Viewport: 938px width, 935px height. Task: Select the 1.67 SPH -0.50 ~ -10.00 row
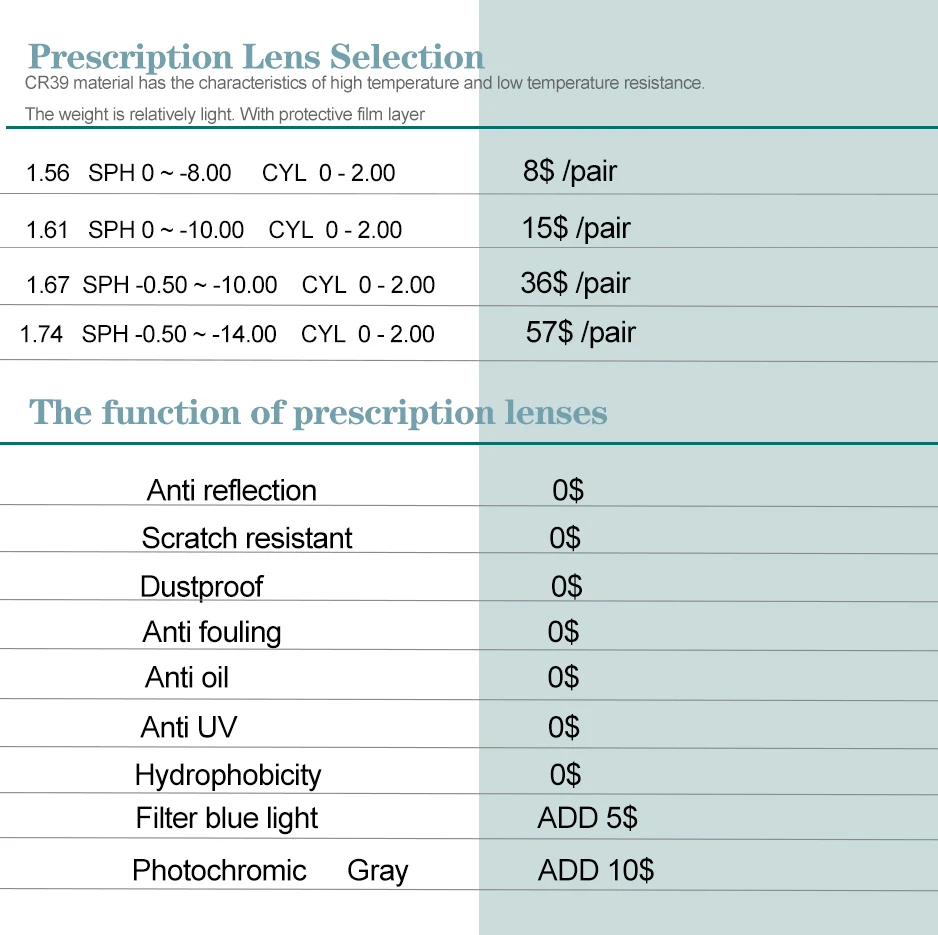[231, 285]
